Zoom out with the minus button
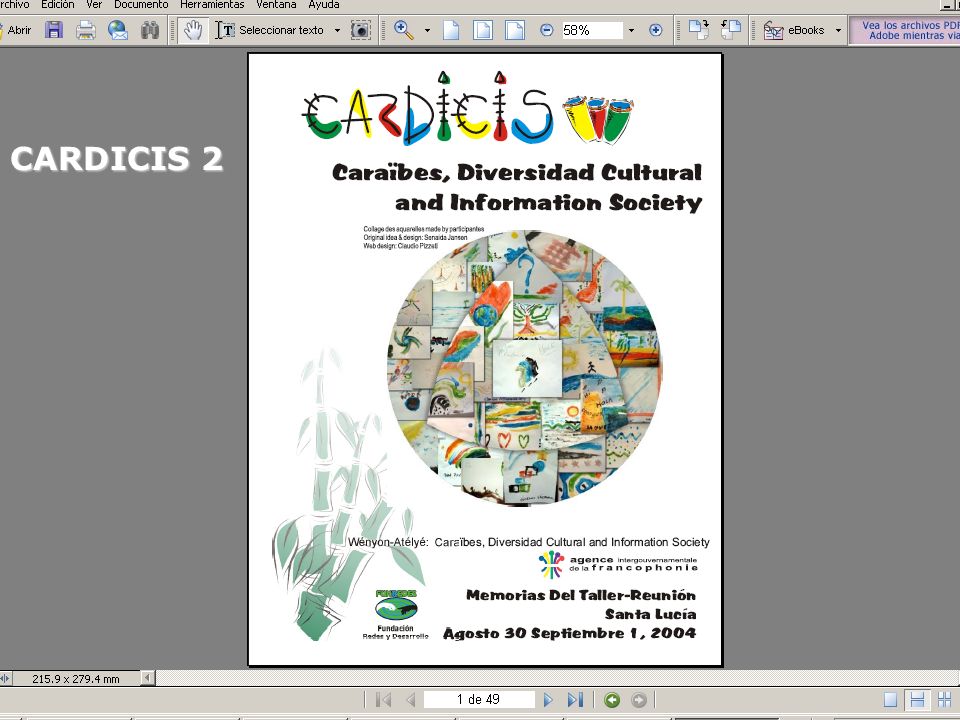 [547, 30]
